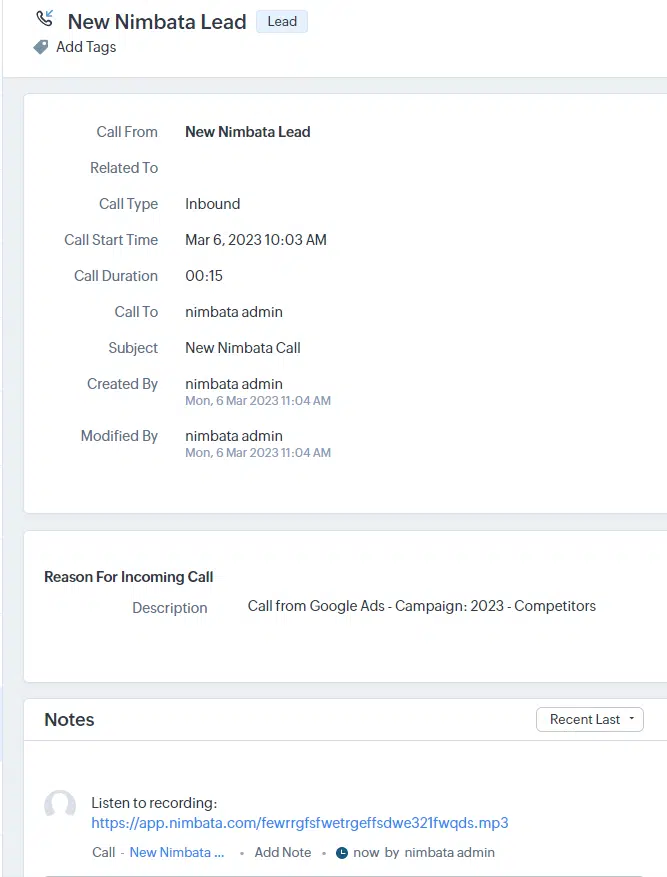Click the Call Start Time value
This screenshot has height=877, width=667.
pos(256,240)
